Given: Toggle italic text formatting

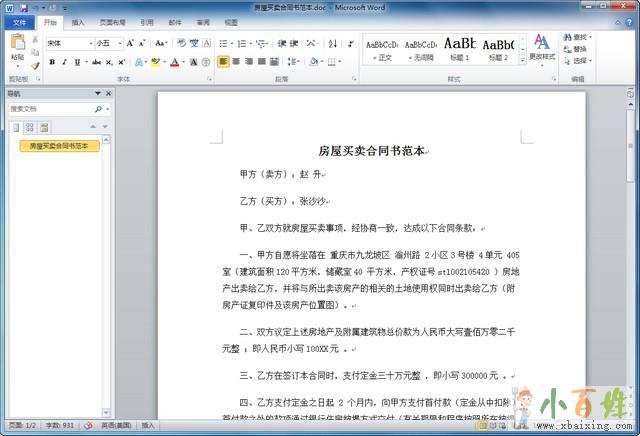Looking at the screenshot, I should tap(65, 62).
